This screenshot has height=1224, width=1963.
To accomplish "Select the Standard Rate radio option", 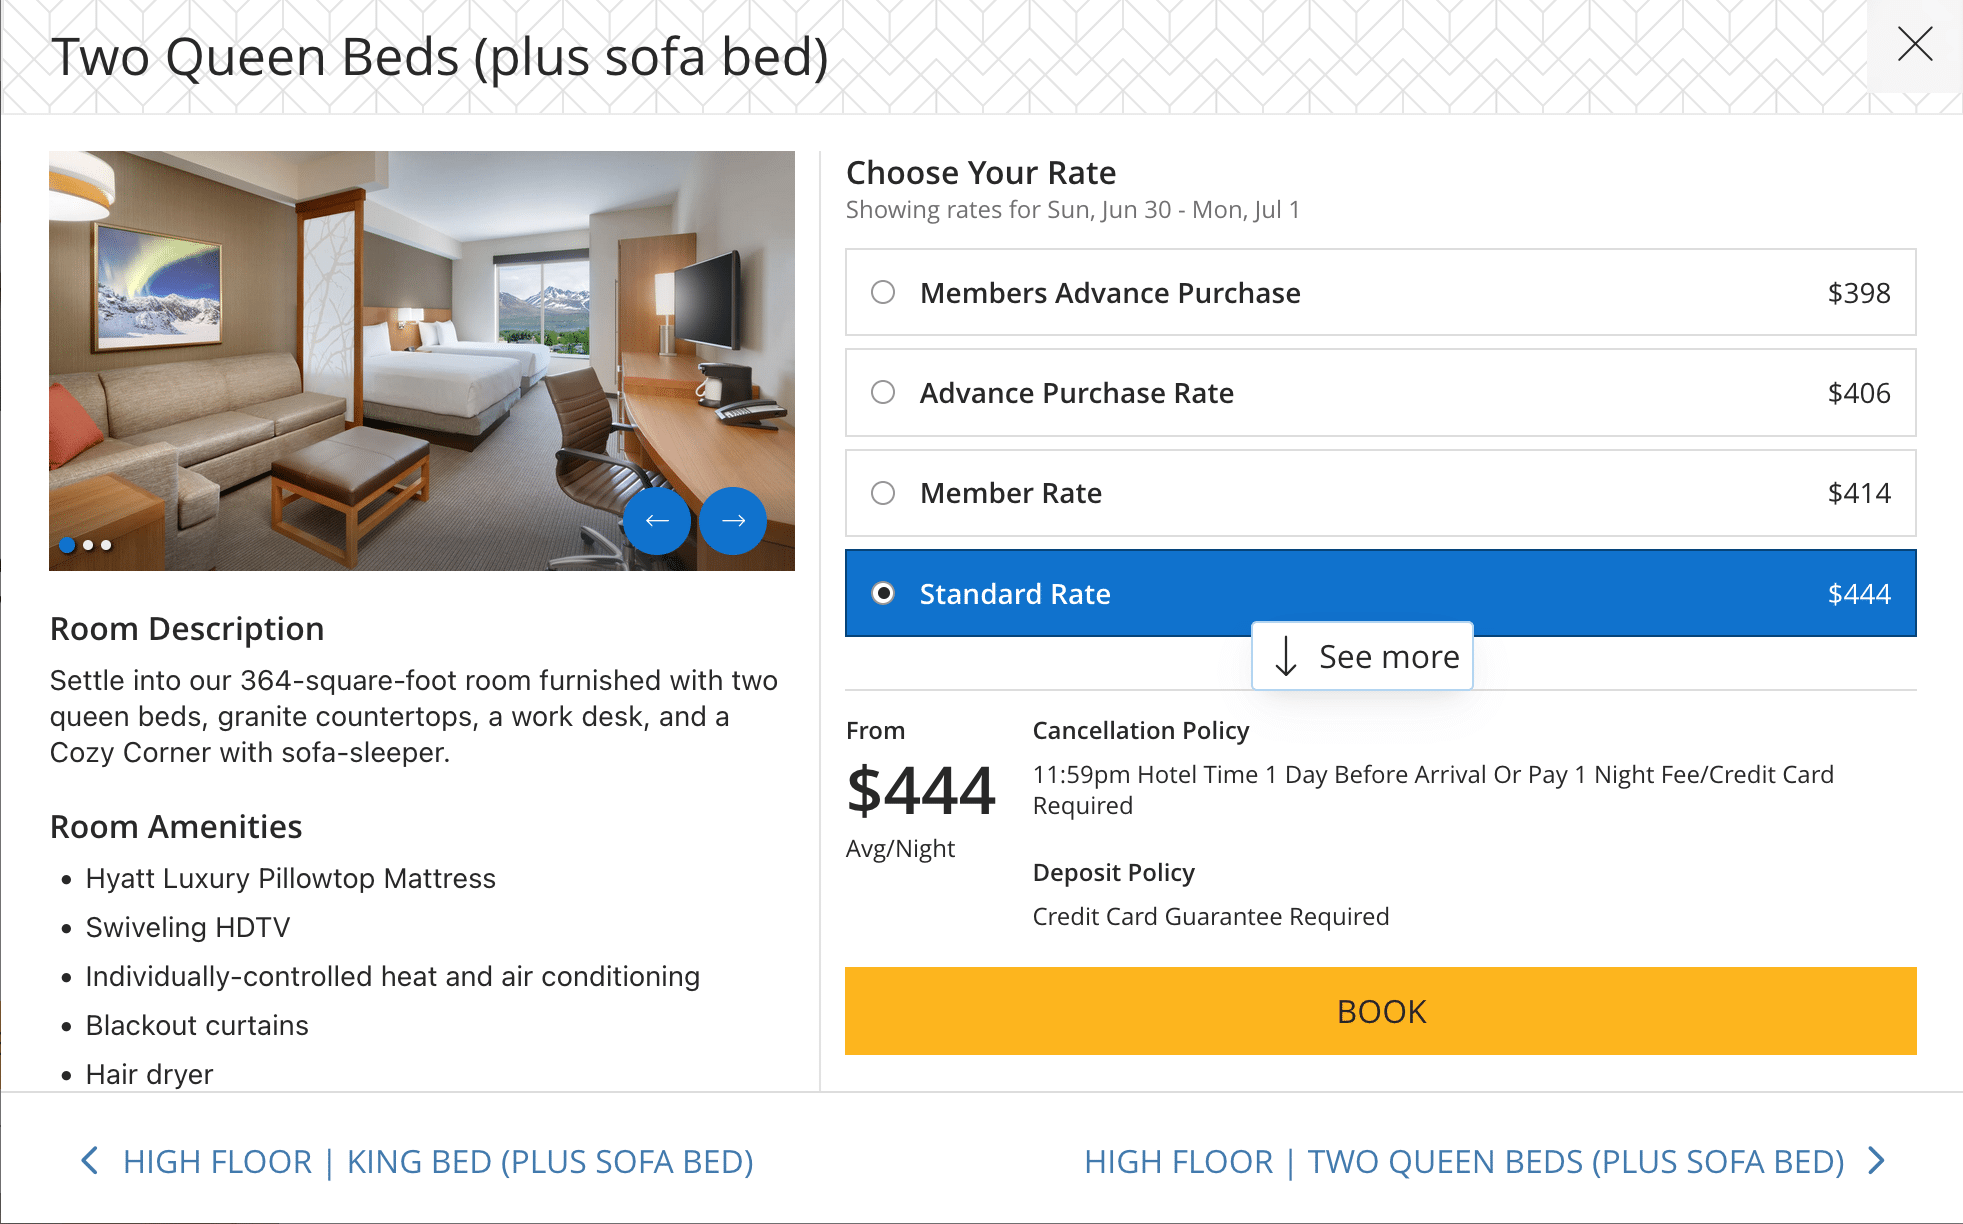I will point(883,593).
